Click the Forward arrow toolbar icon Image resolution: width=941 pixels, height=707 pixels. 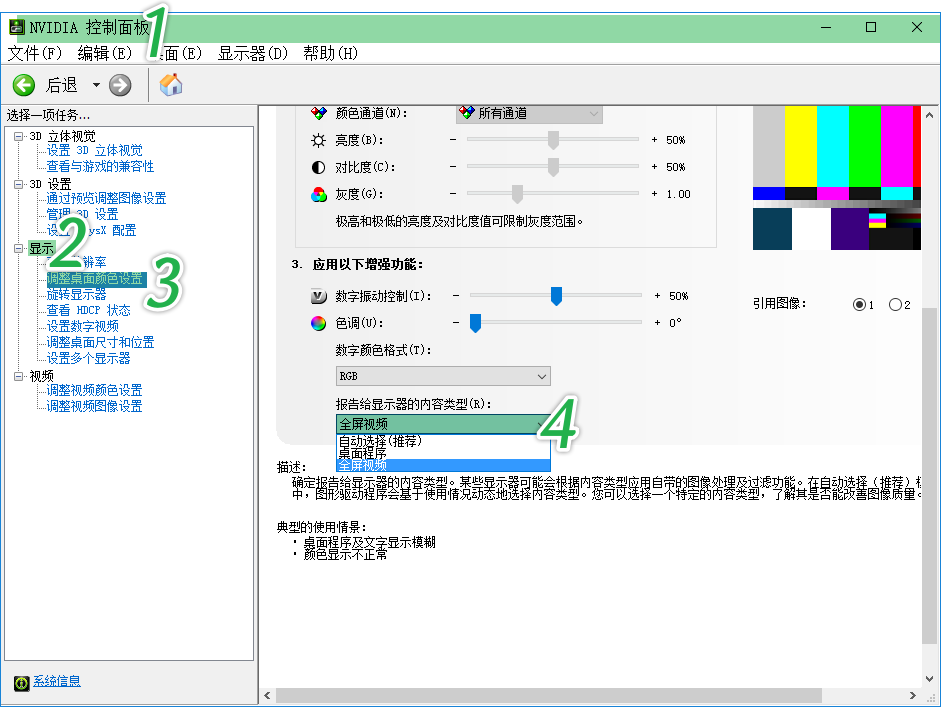coord(120,86)
